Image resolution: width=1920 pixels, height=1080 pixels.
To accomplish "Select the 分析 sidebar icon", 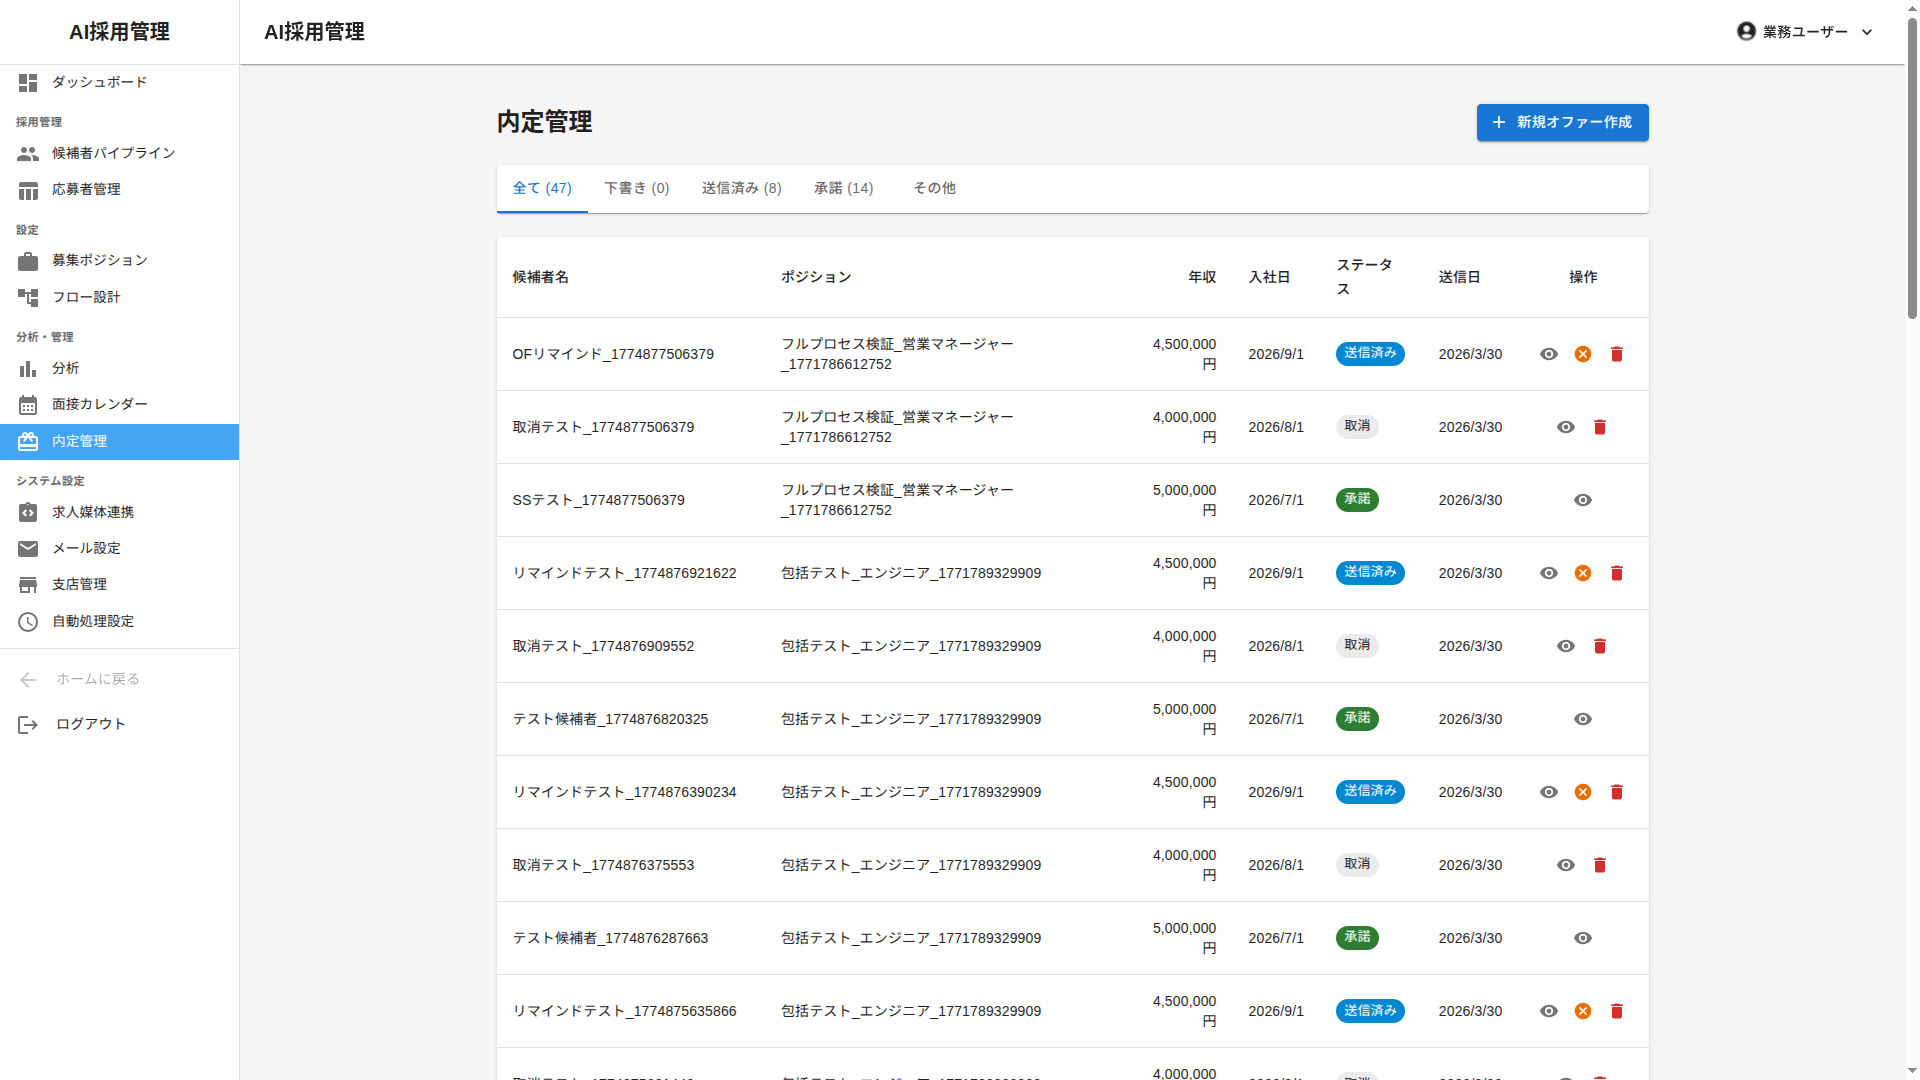I will coord(28,368).
